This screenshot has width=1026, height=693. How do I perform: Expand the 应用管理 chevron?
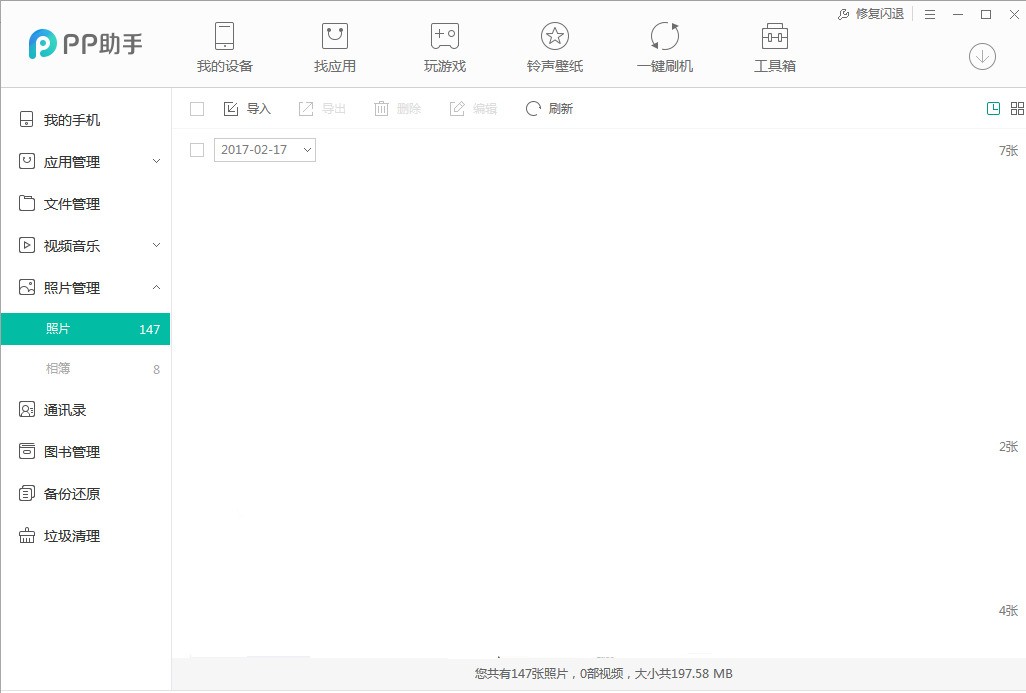pyautogui.click(x=156, y=161)
